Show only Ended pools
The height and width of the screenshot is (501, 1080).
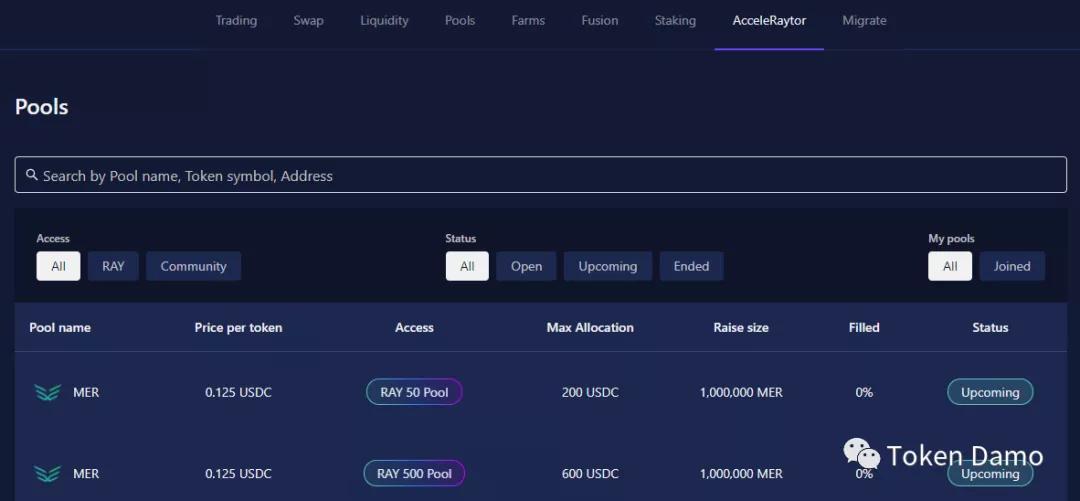(x=691, y=266)
